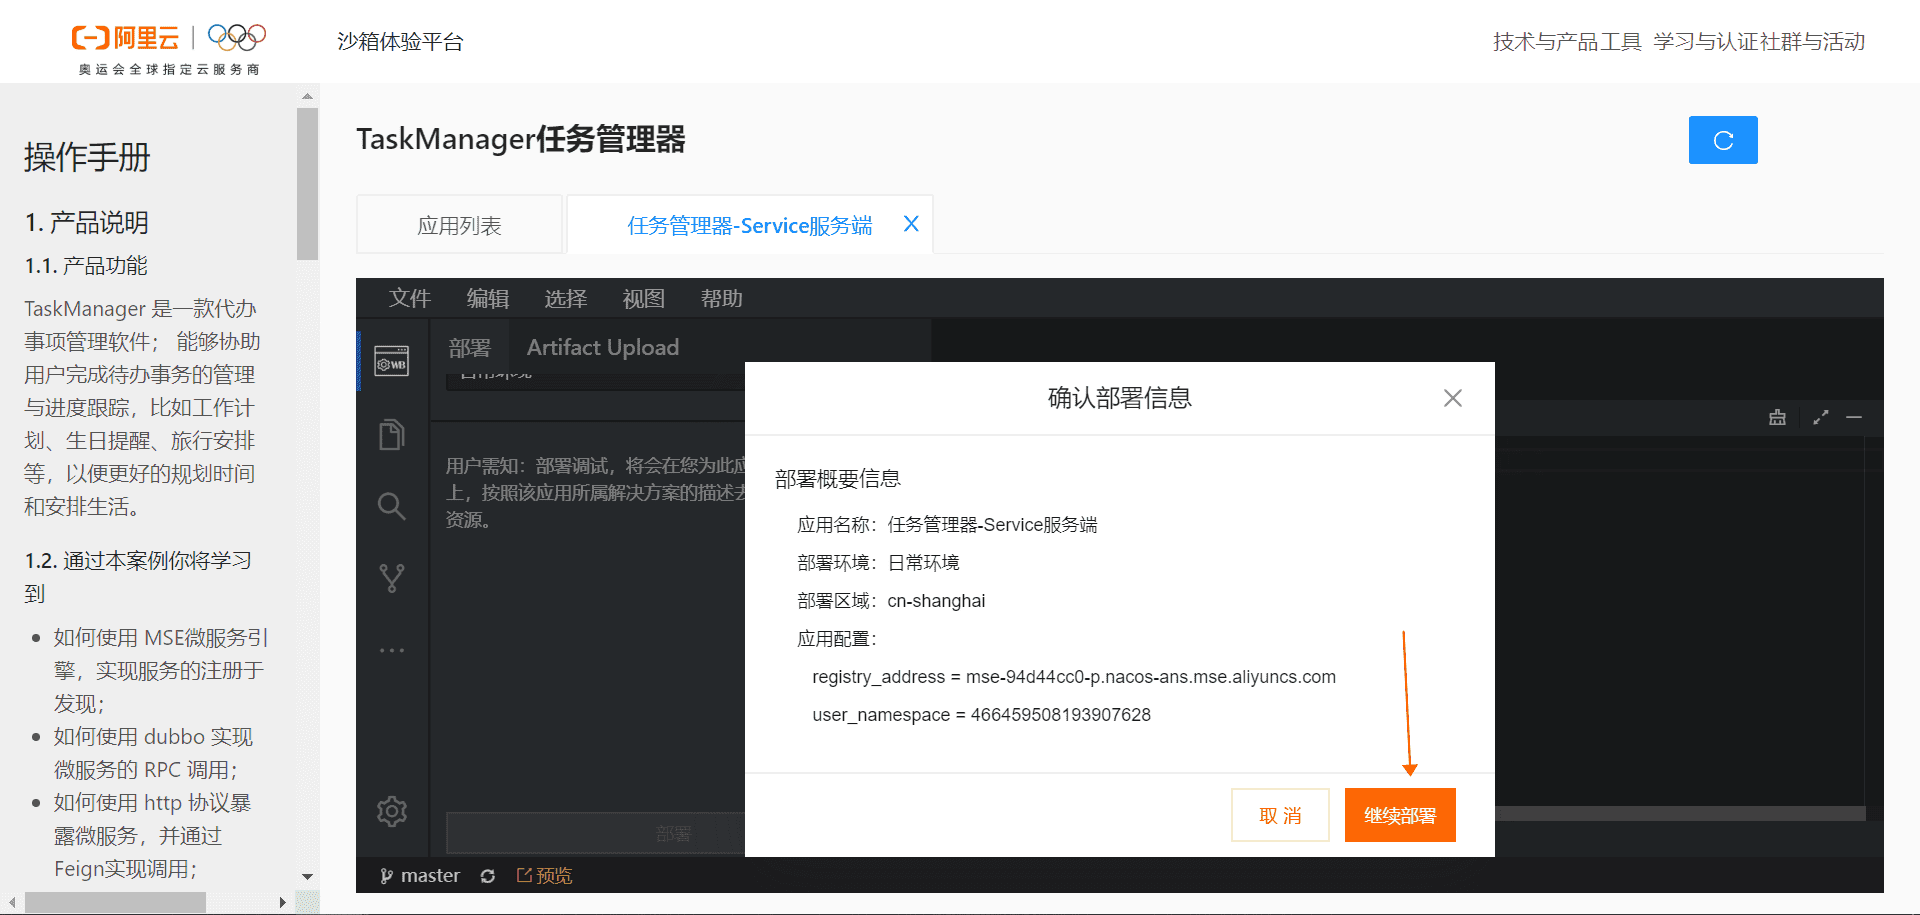Click 继续部署 to continue deployment
Viewport: 1920px width, 915px height.
(1400, 814)
